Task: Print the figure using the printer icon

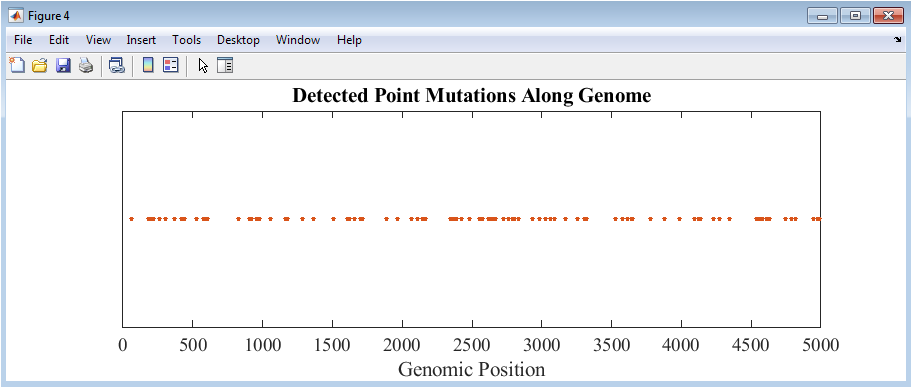Action: [86, 65]
